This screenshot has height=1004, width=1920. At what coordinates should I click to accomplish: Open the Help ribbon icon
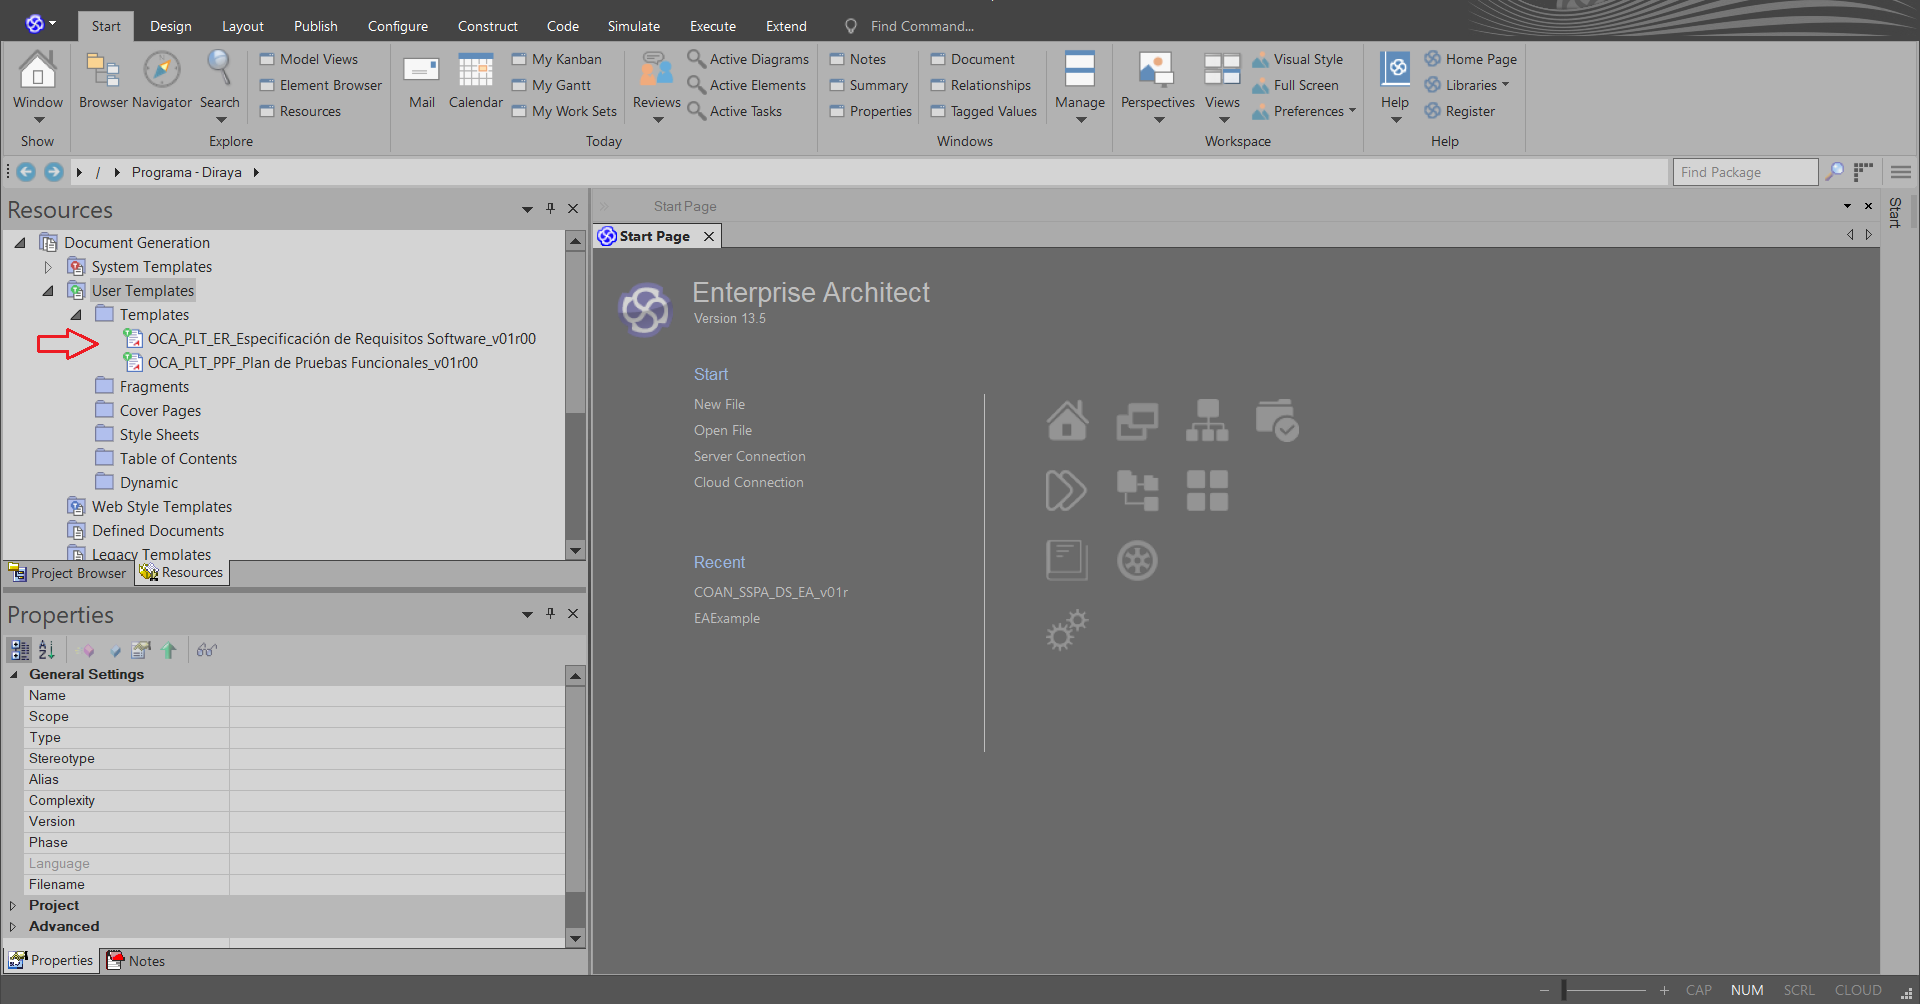coord(1395,86)
